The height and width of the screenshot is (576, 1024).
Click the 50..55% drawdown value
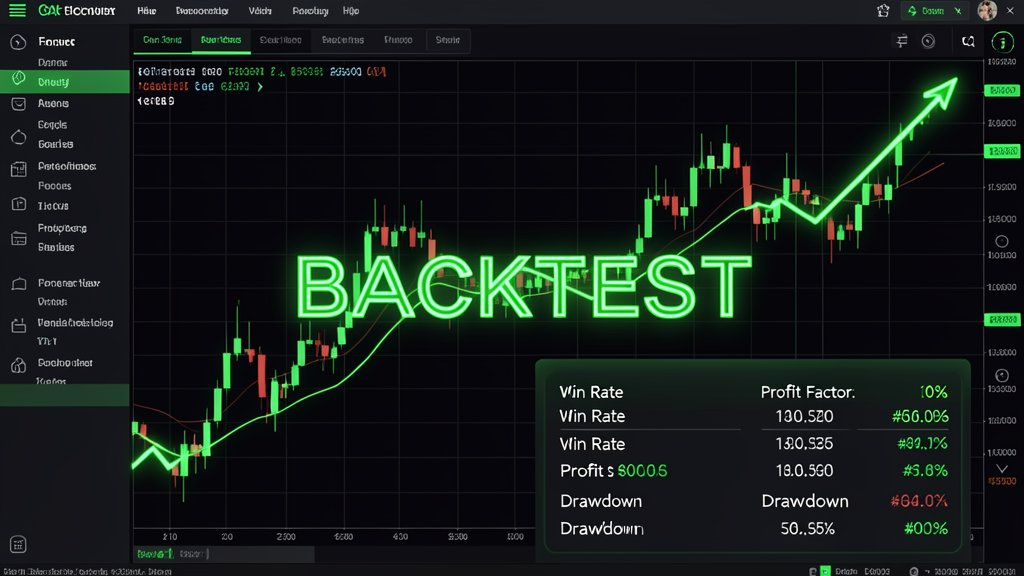807,528
